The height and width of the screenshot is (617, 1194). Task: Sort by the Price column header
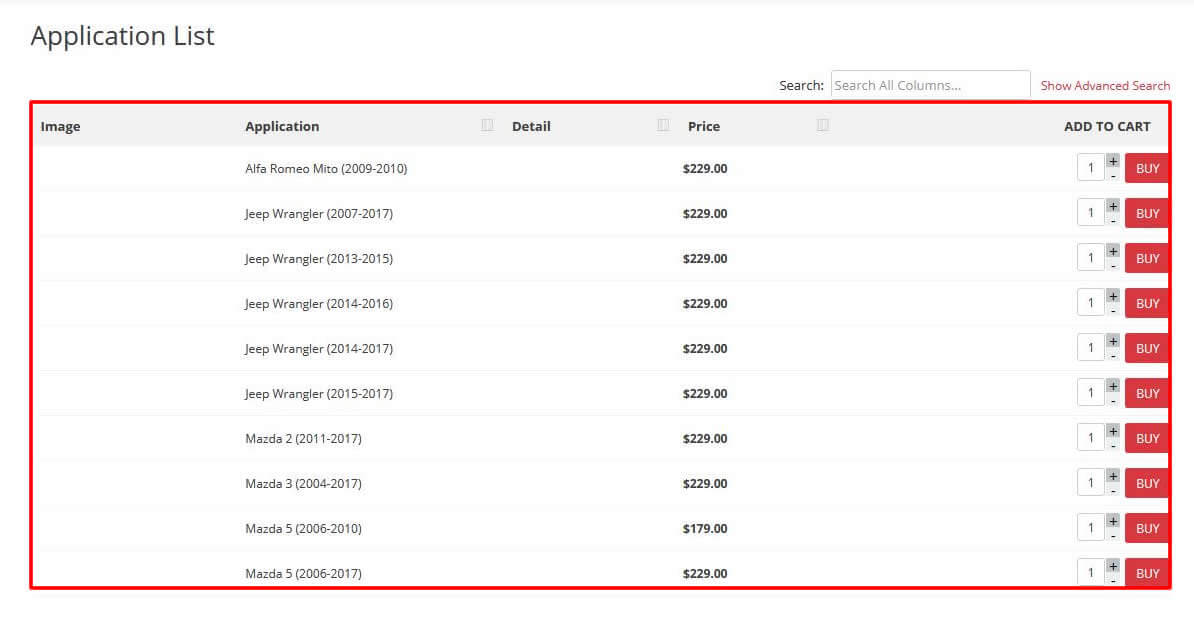[704, 126]
